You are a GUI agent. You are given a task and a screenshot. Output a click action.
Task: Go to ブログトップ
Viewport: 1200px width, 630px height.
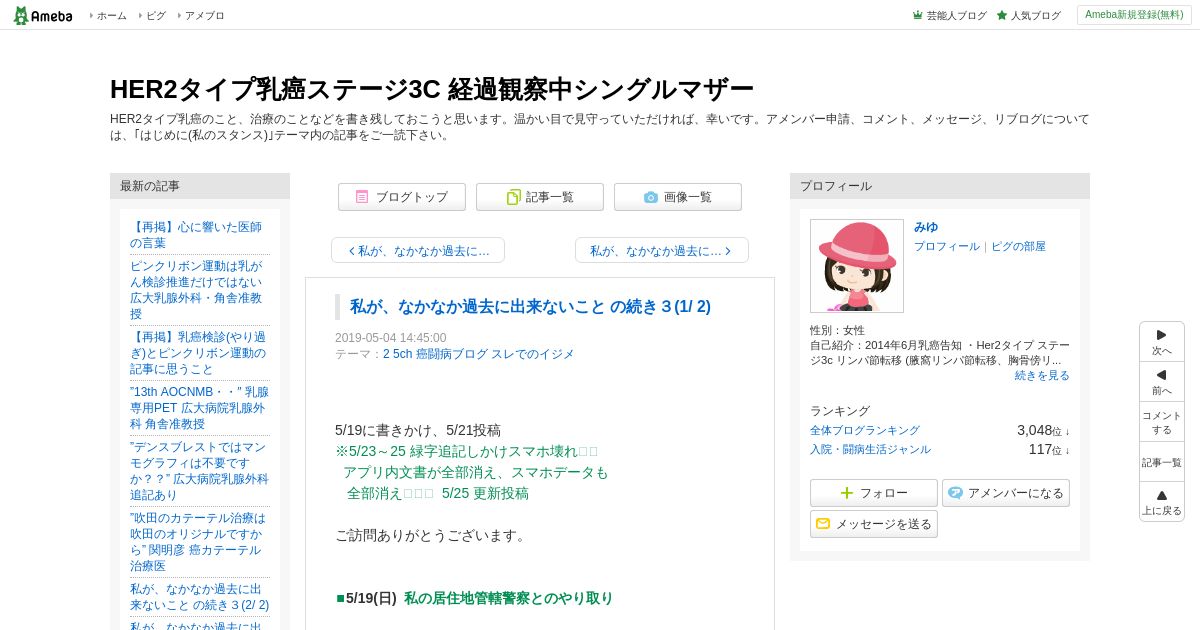click(402, 197)
